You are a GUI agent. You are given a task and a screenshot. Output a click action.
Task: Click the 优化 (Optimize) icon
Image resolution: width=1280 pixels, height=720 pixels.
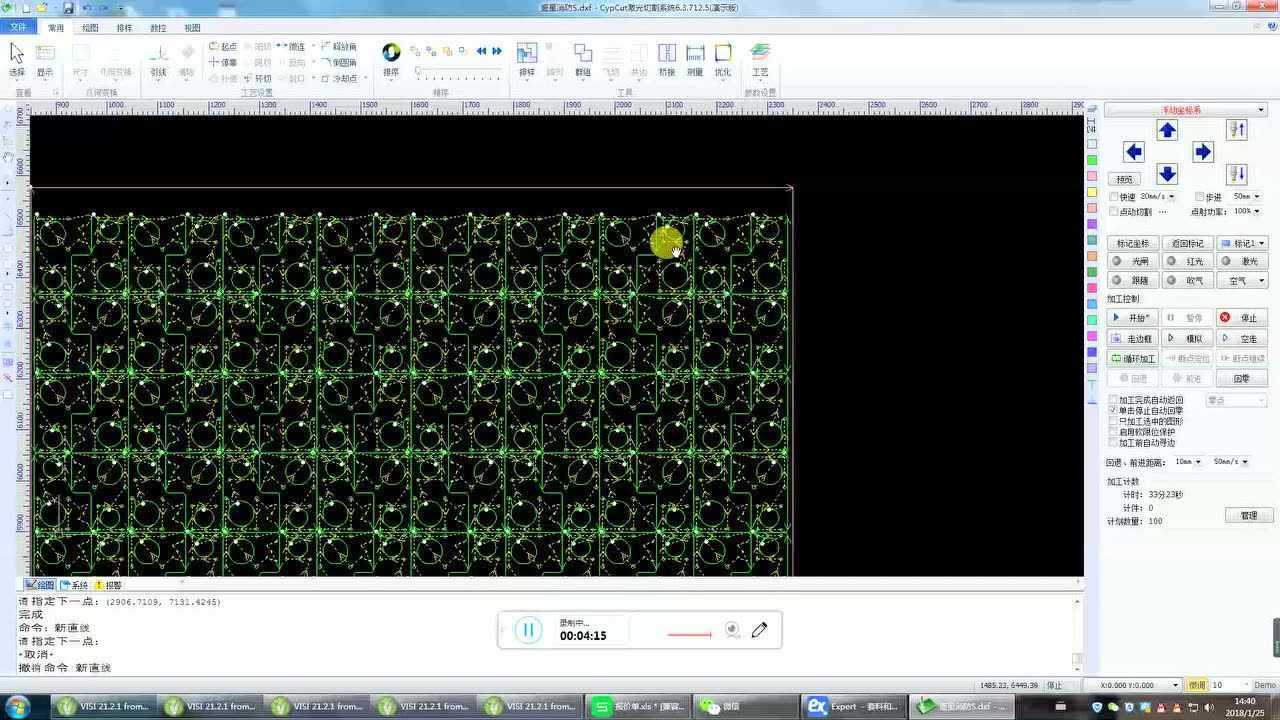[723, 59]
